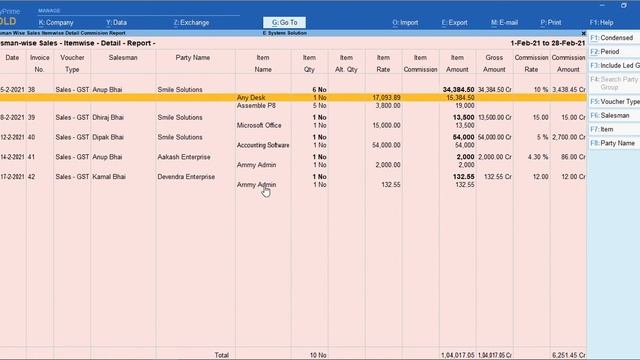The height and width of the screenshot is (360, 640).
Task: Click commission amount 3,438.45 Cr
Action: pyautogui.click(x=569, y=89)
